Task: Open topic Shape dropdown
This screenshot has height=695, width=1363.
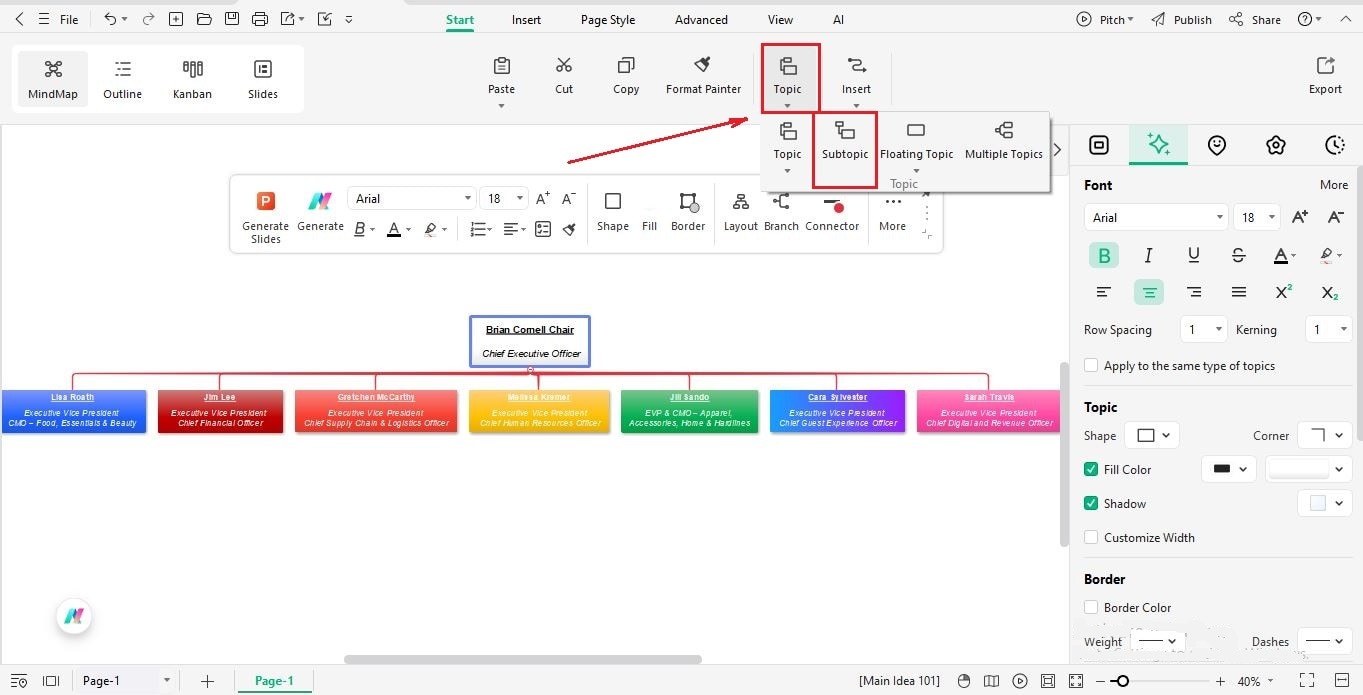Action: [1152, 435]
